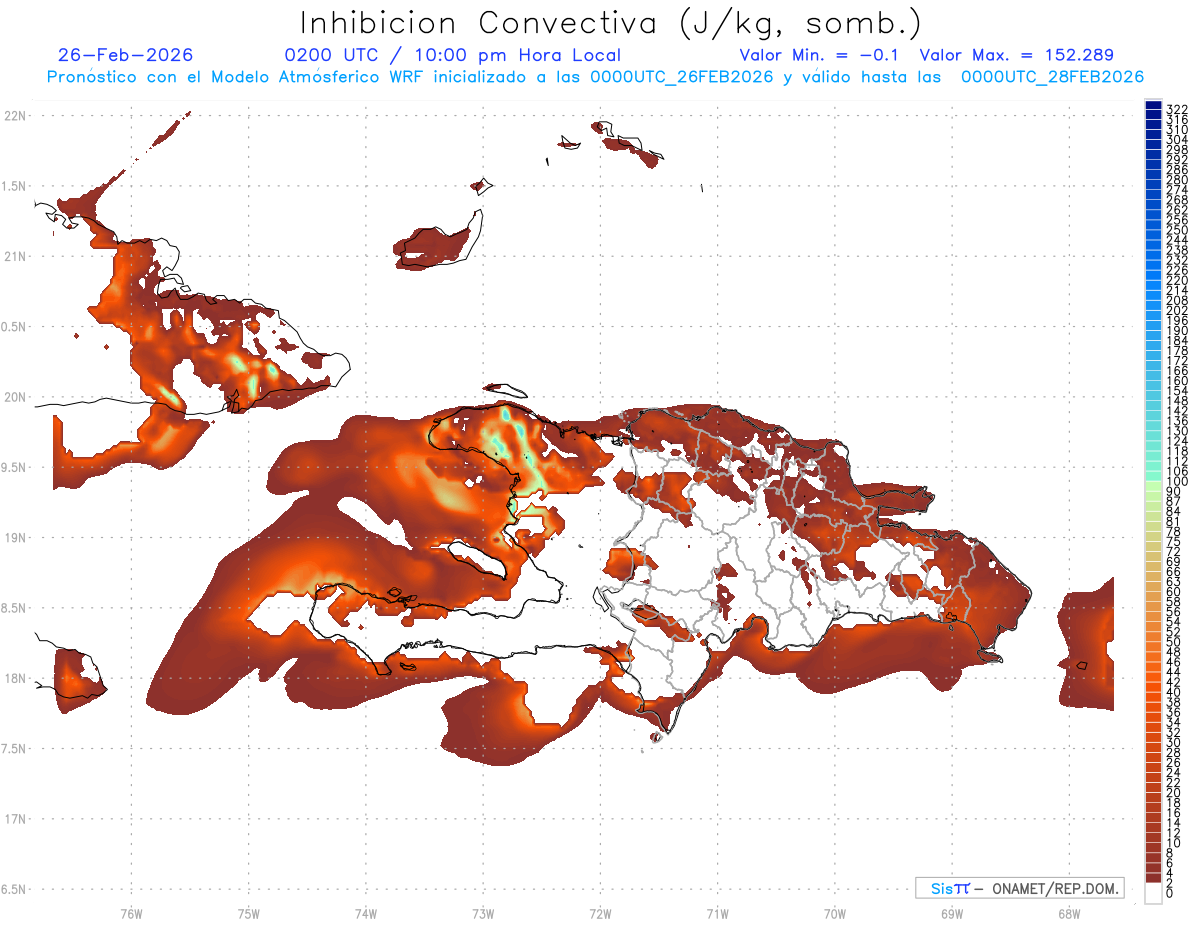Click the "22N" latitude label
Viewport: 1200px width, 927px height.
(14, 115)
